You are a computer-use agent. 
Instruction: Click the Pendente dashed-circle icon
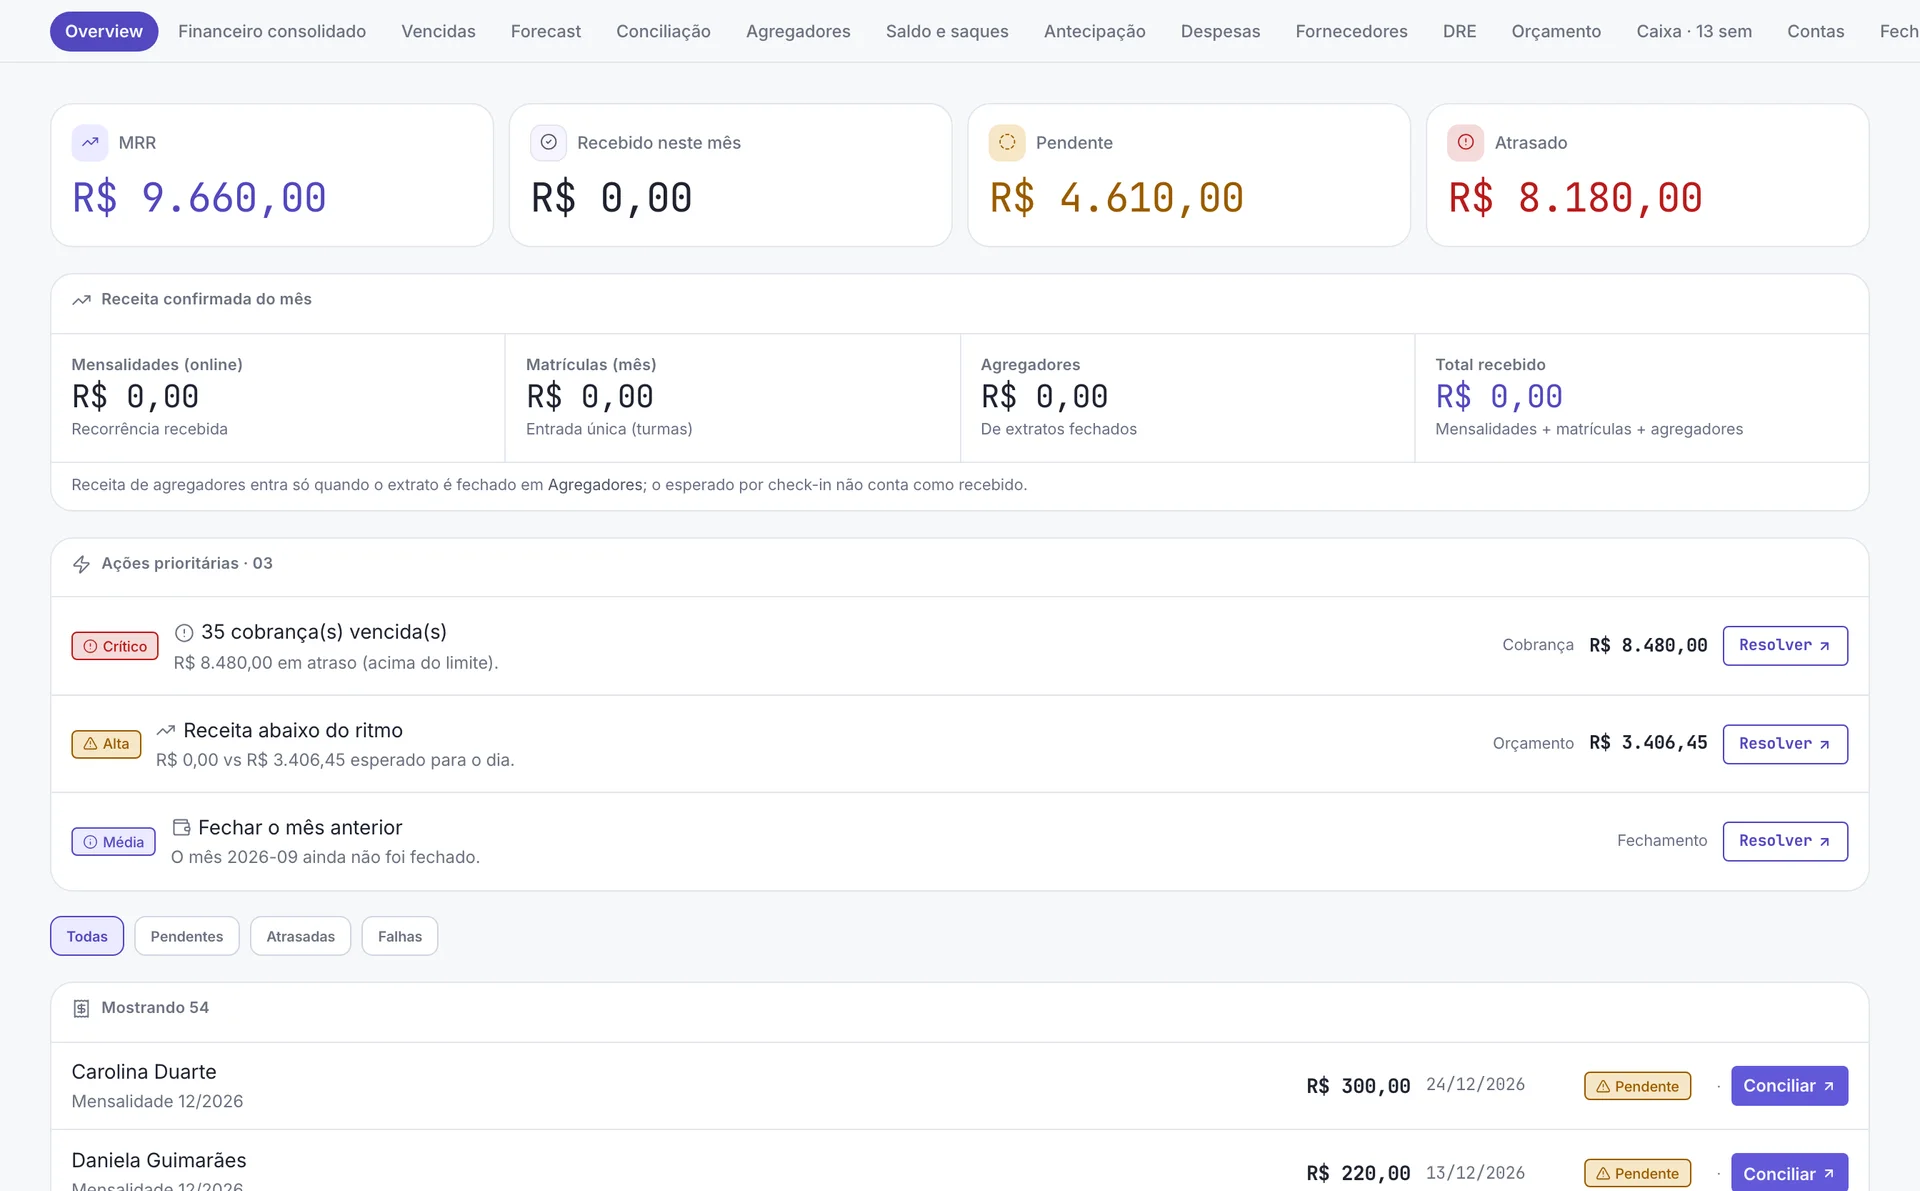tap(1007, 143)
